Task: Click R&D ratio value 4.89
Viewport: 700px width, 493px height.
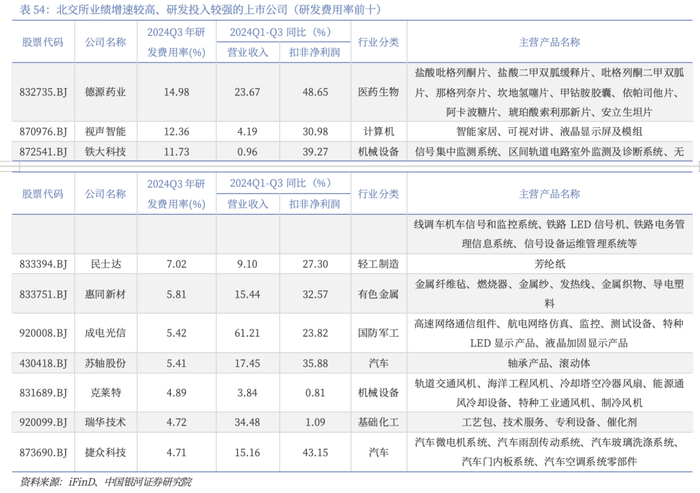Action: pos(176,393)
